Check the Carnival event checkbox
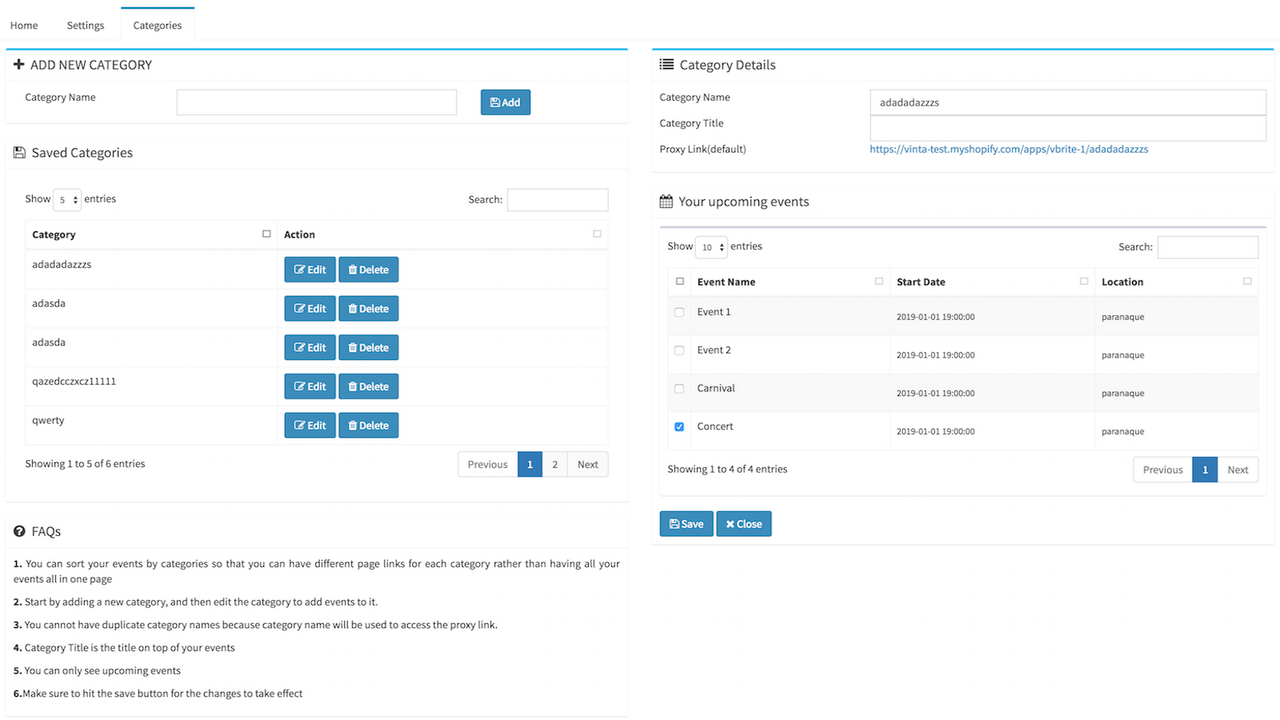 [x=680, y=388]
